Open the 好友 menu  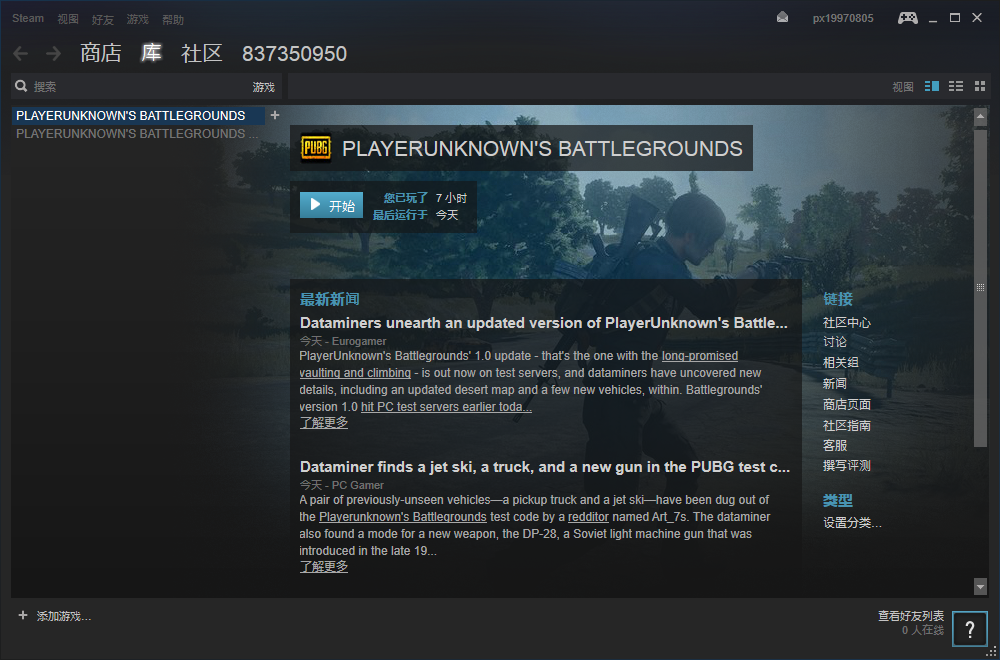tap(103, 20)
